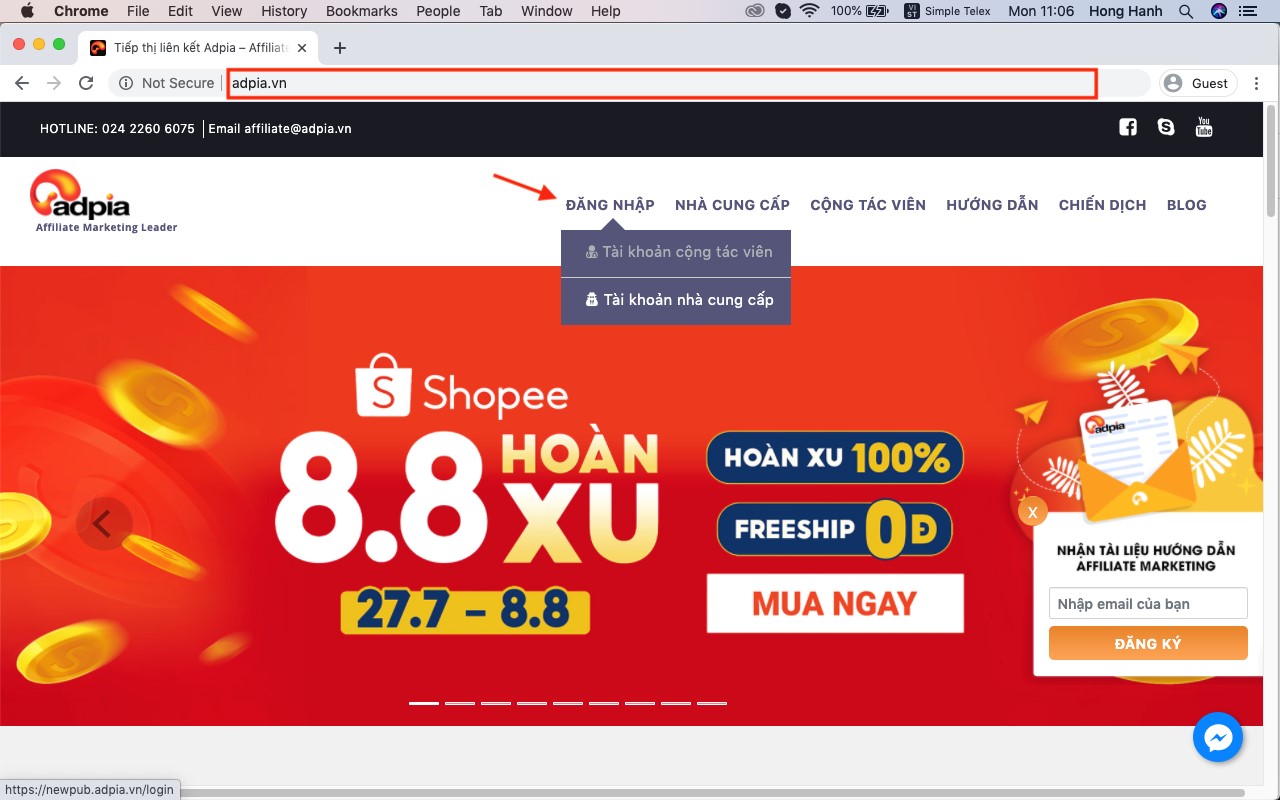Close the email signup popup with X
Image resolution: width=1280 pixels, height=800 pixels.
point(1032,512)
